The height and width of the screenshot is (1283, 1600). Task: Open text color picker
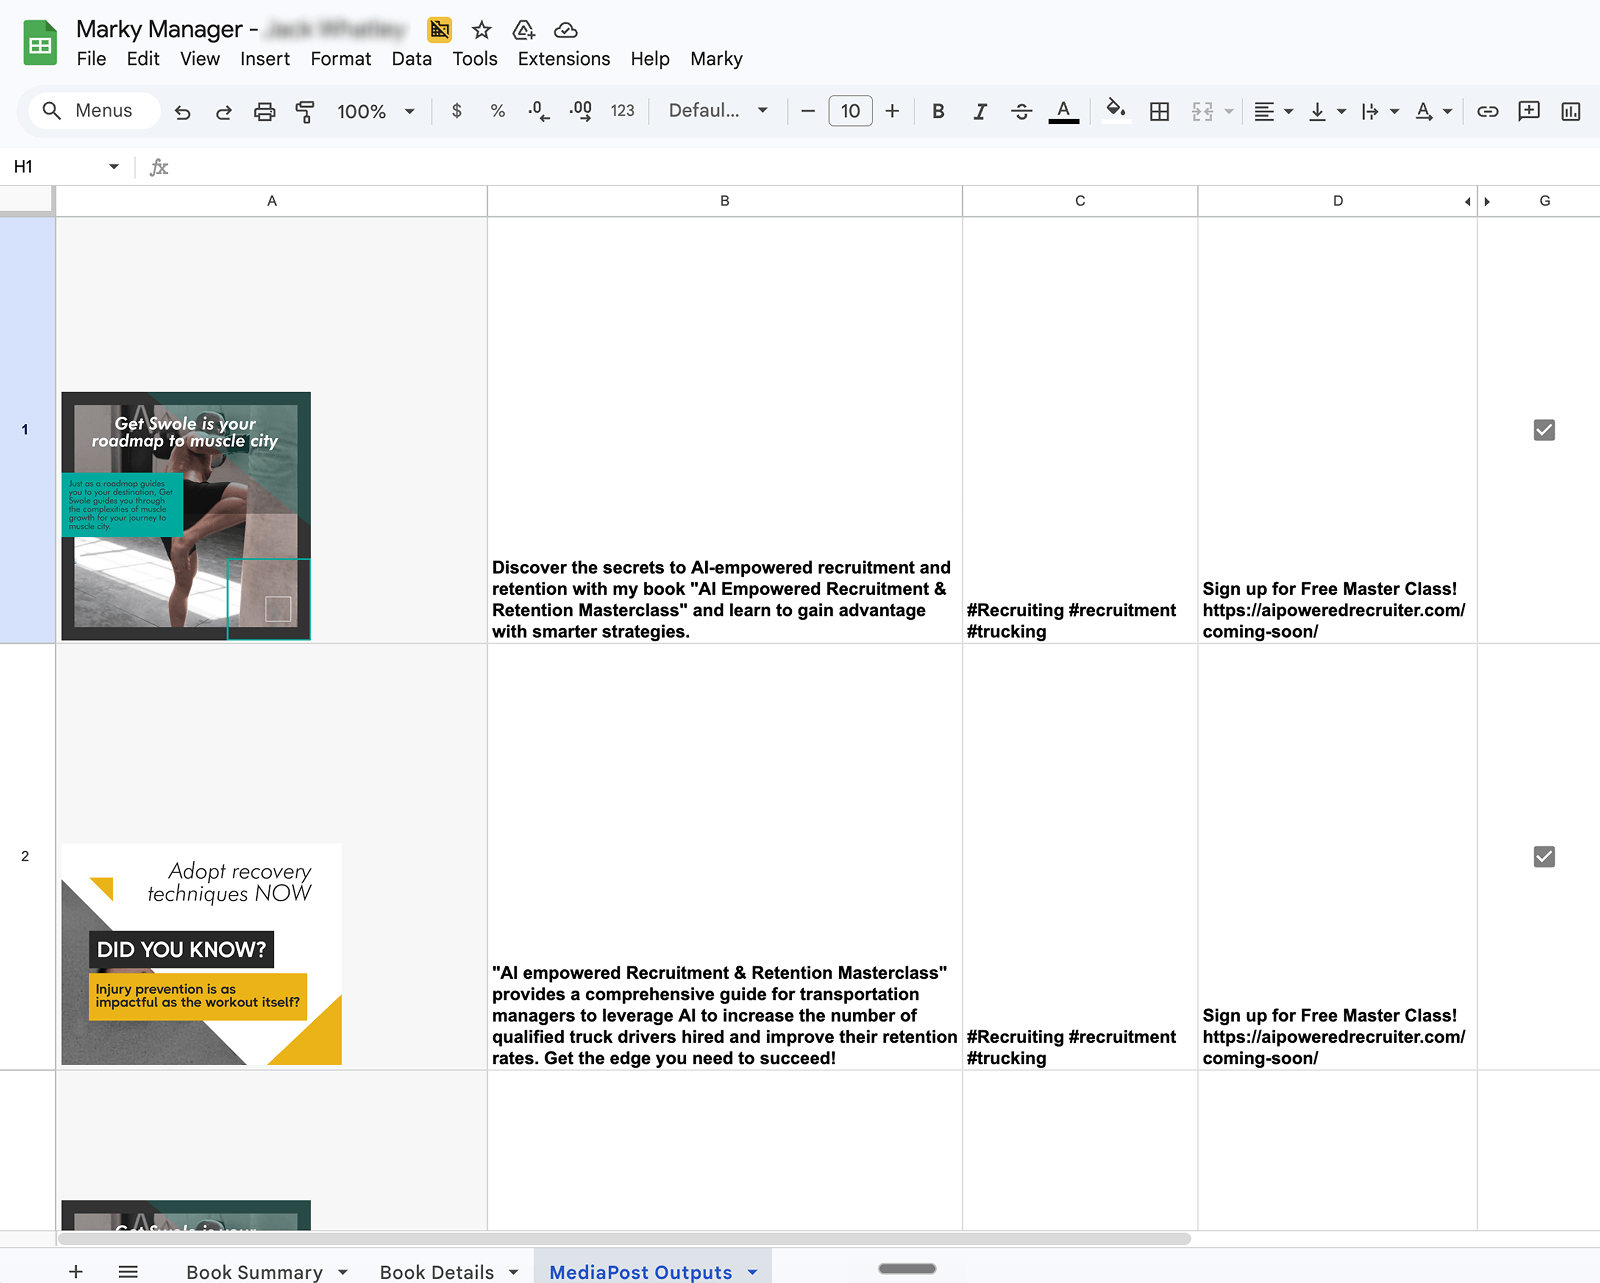[1064, 111]
